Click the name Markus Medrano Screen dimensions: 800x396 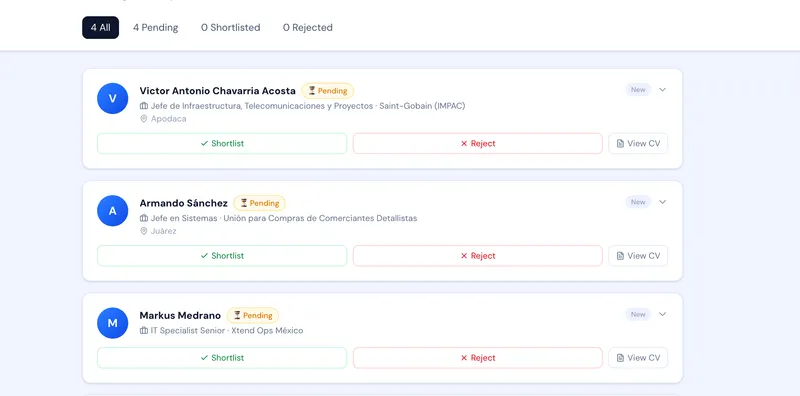tap(180, 315)
